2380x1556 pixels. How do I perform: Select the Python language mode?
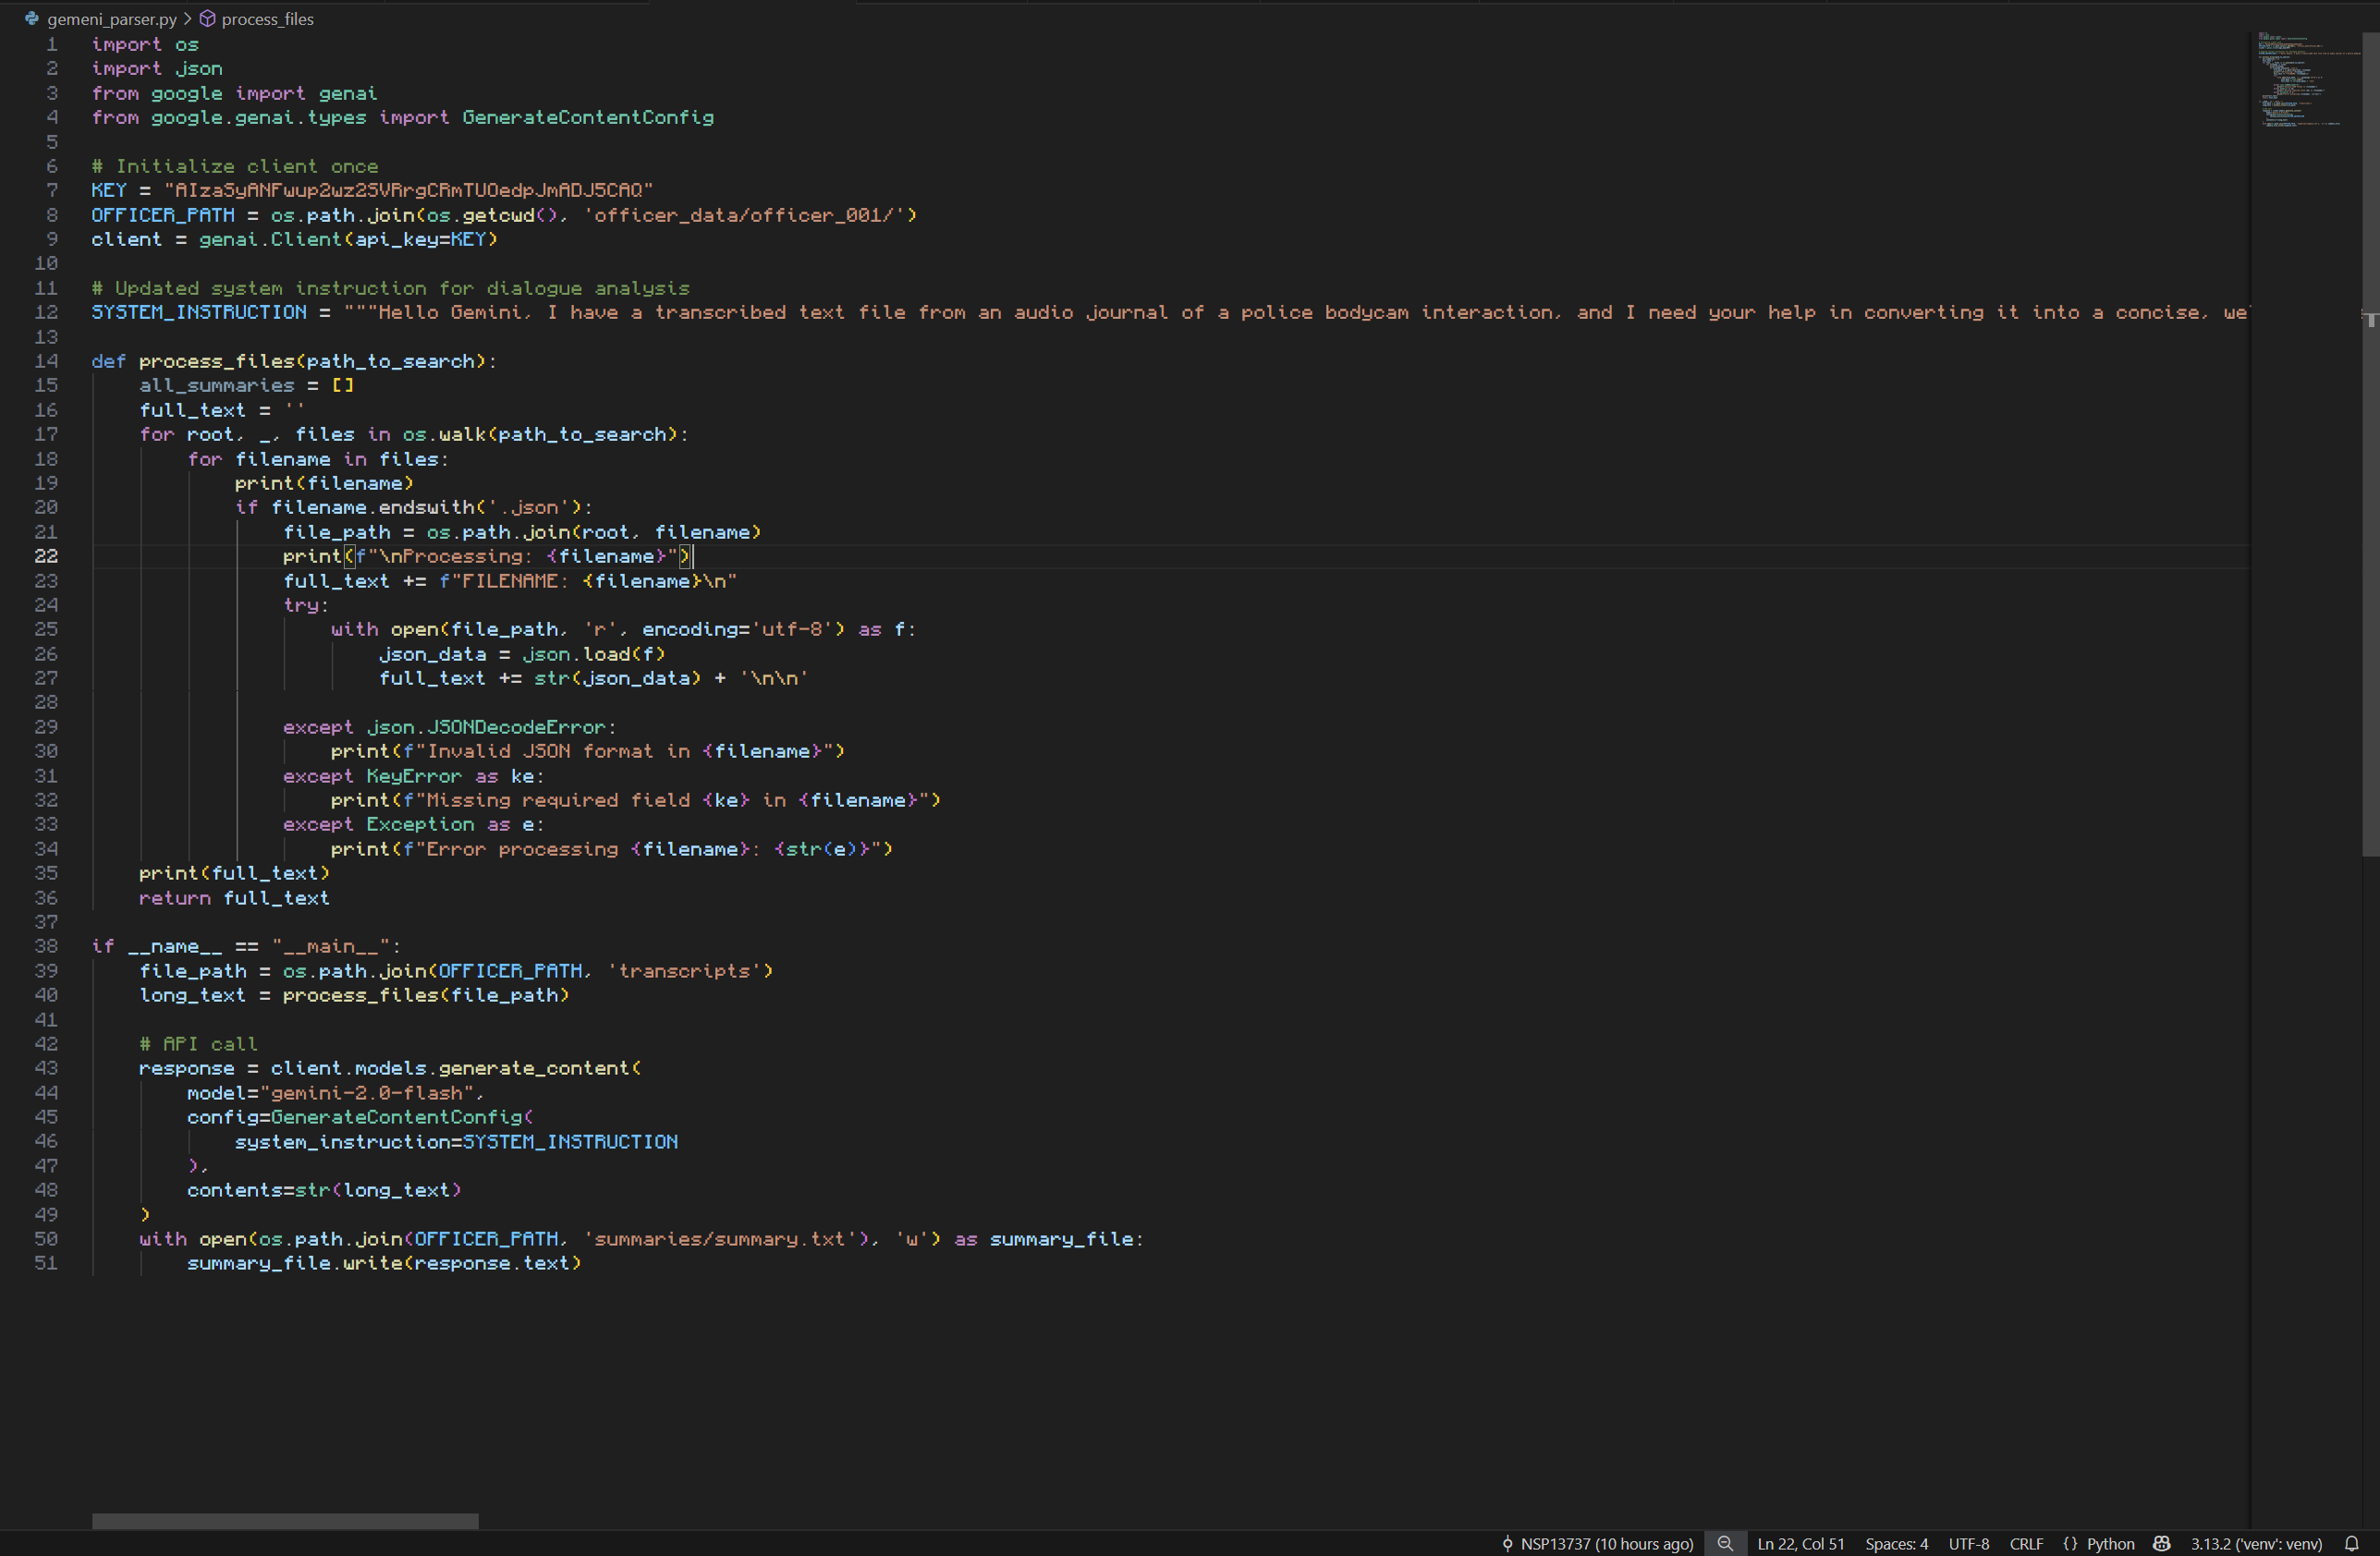click(2110, 1543)
